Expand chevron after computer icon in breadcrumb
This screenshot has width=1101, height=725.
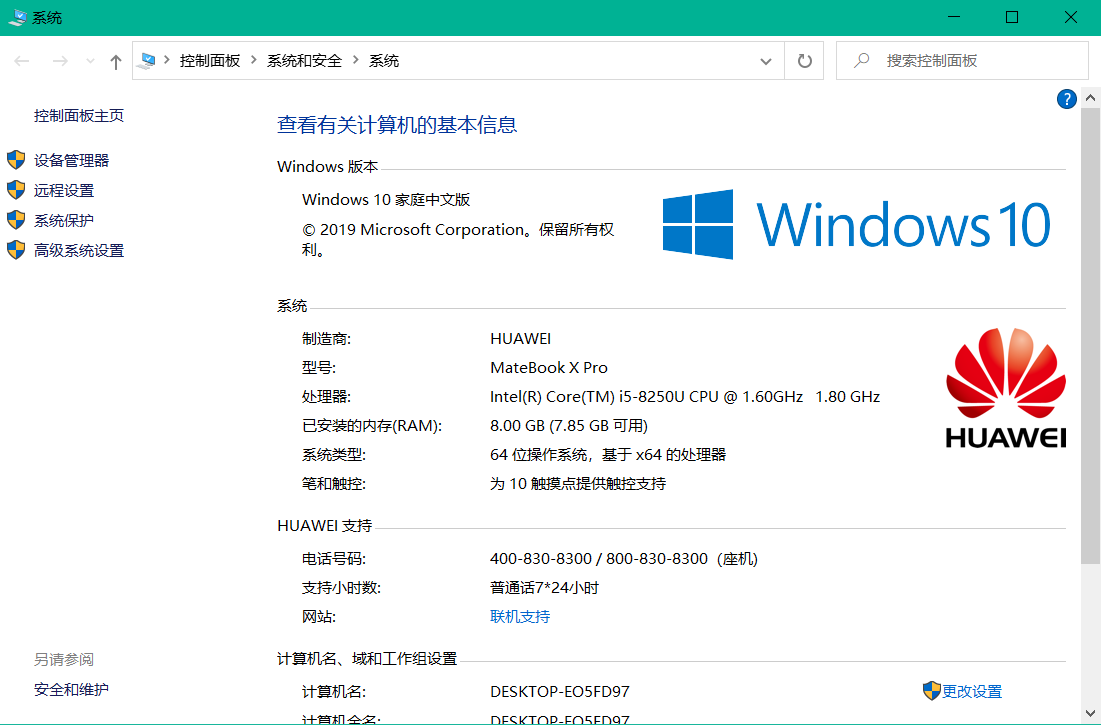[167, 60]
